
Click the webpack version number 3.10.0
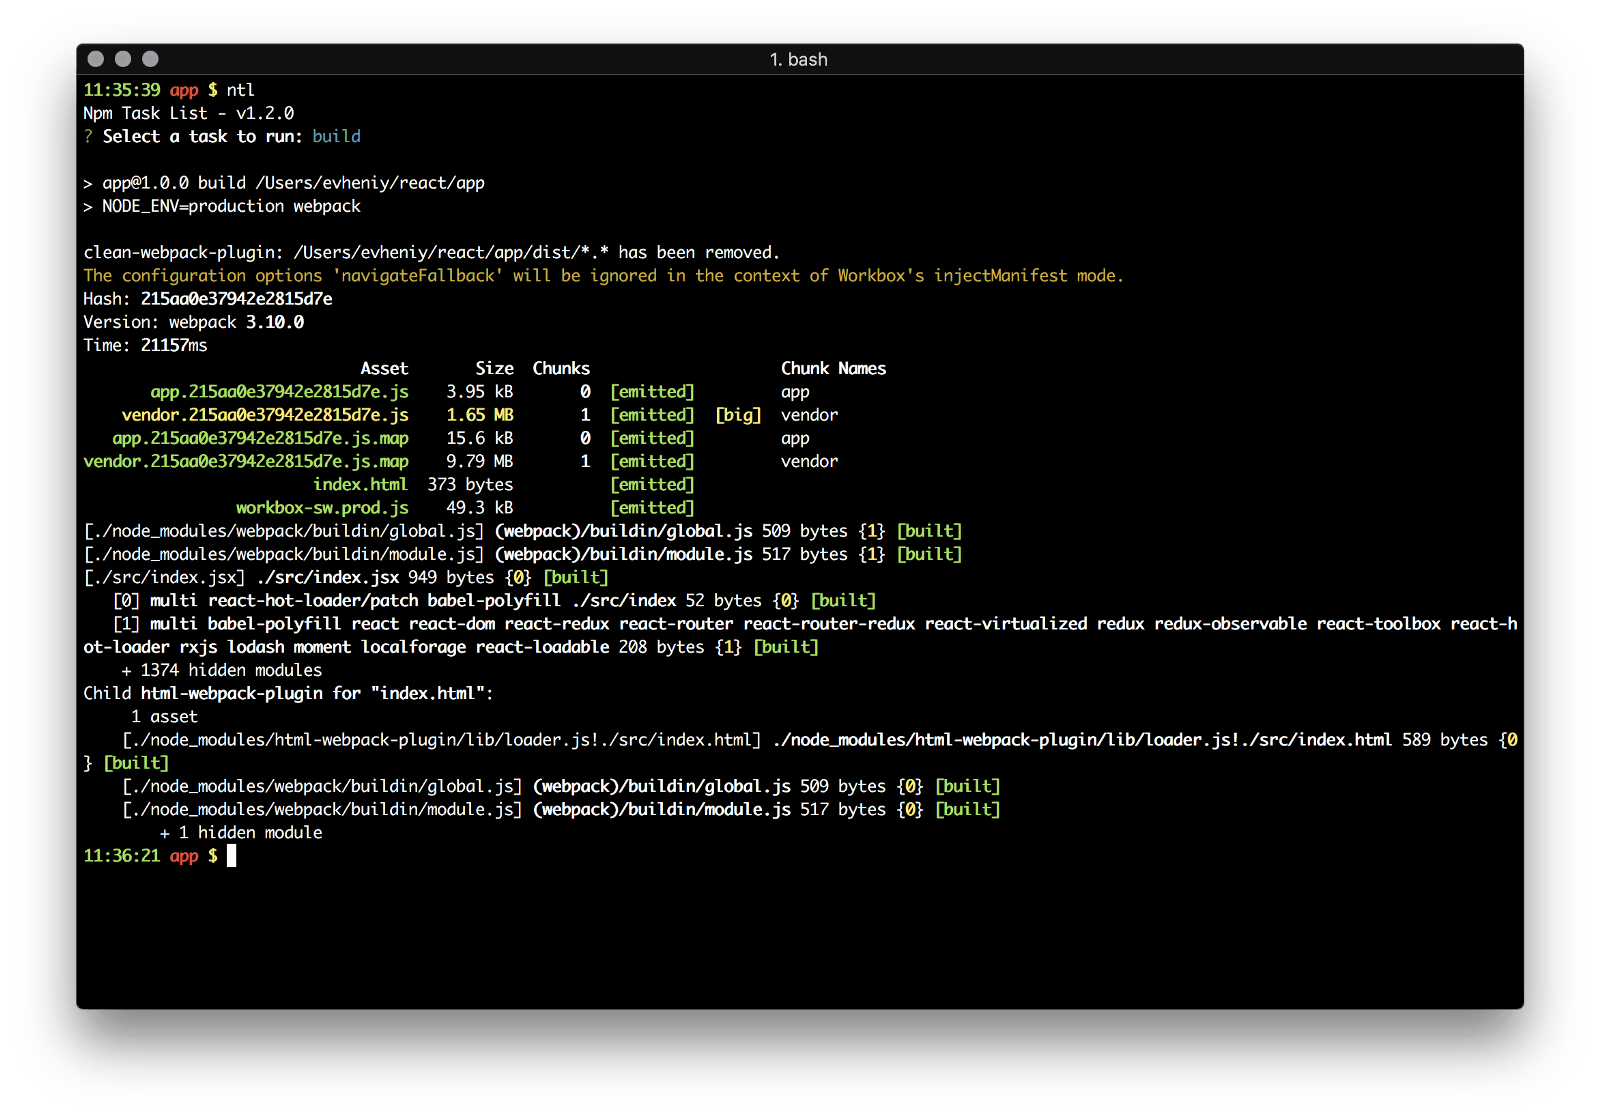(275, 322)
